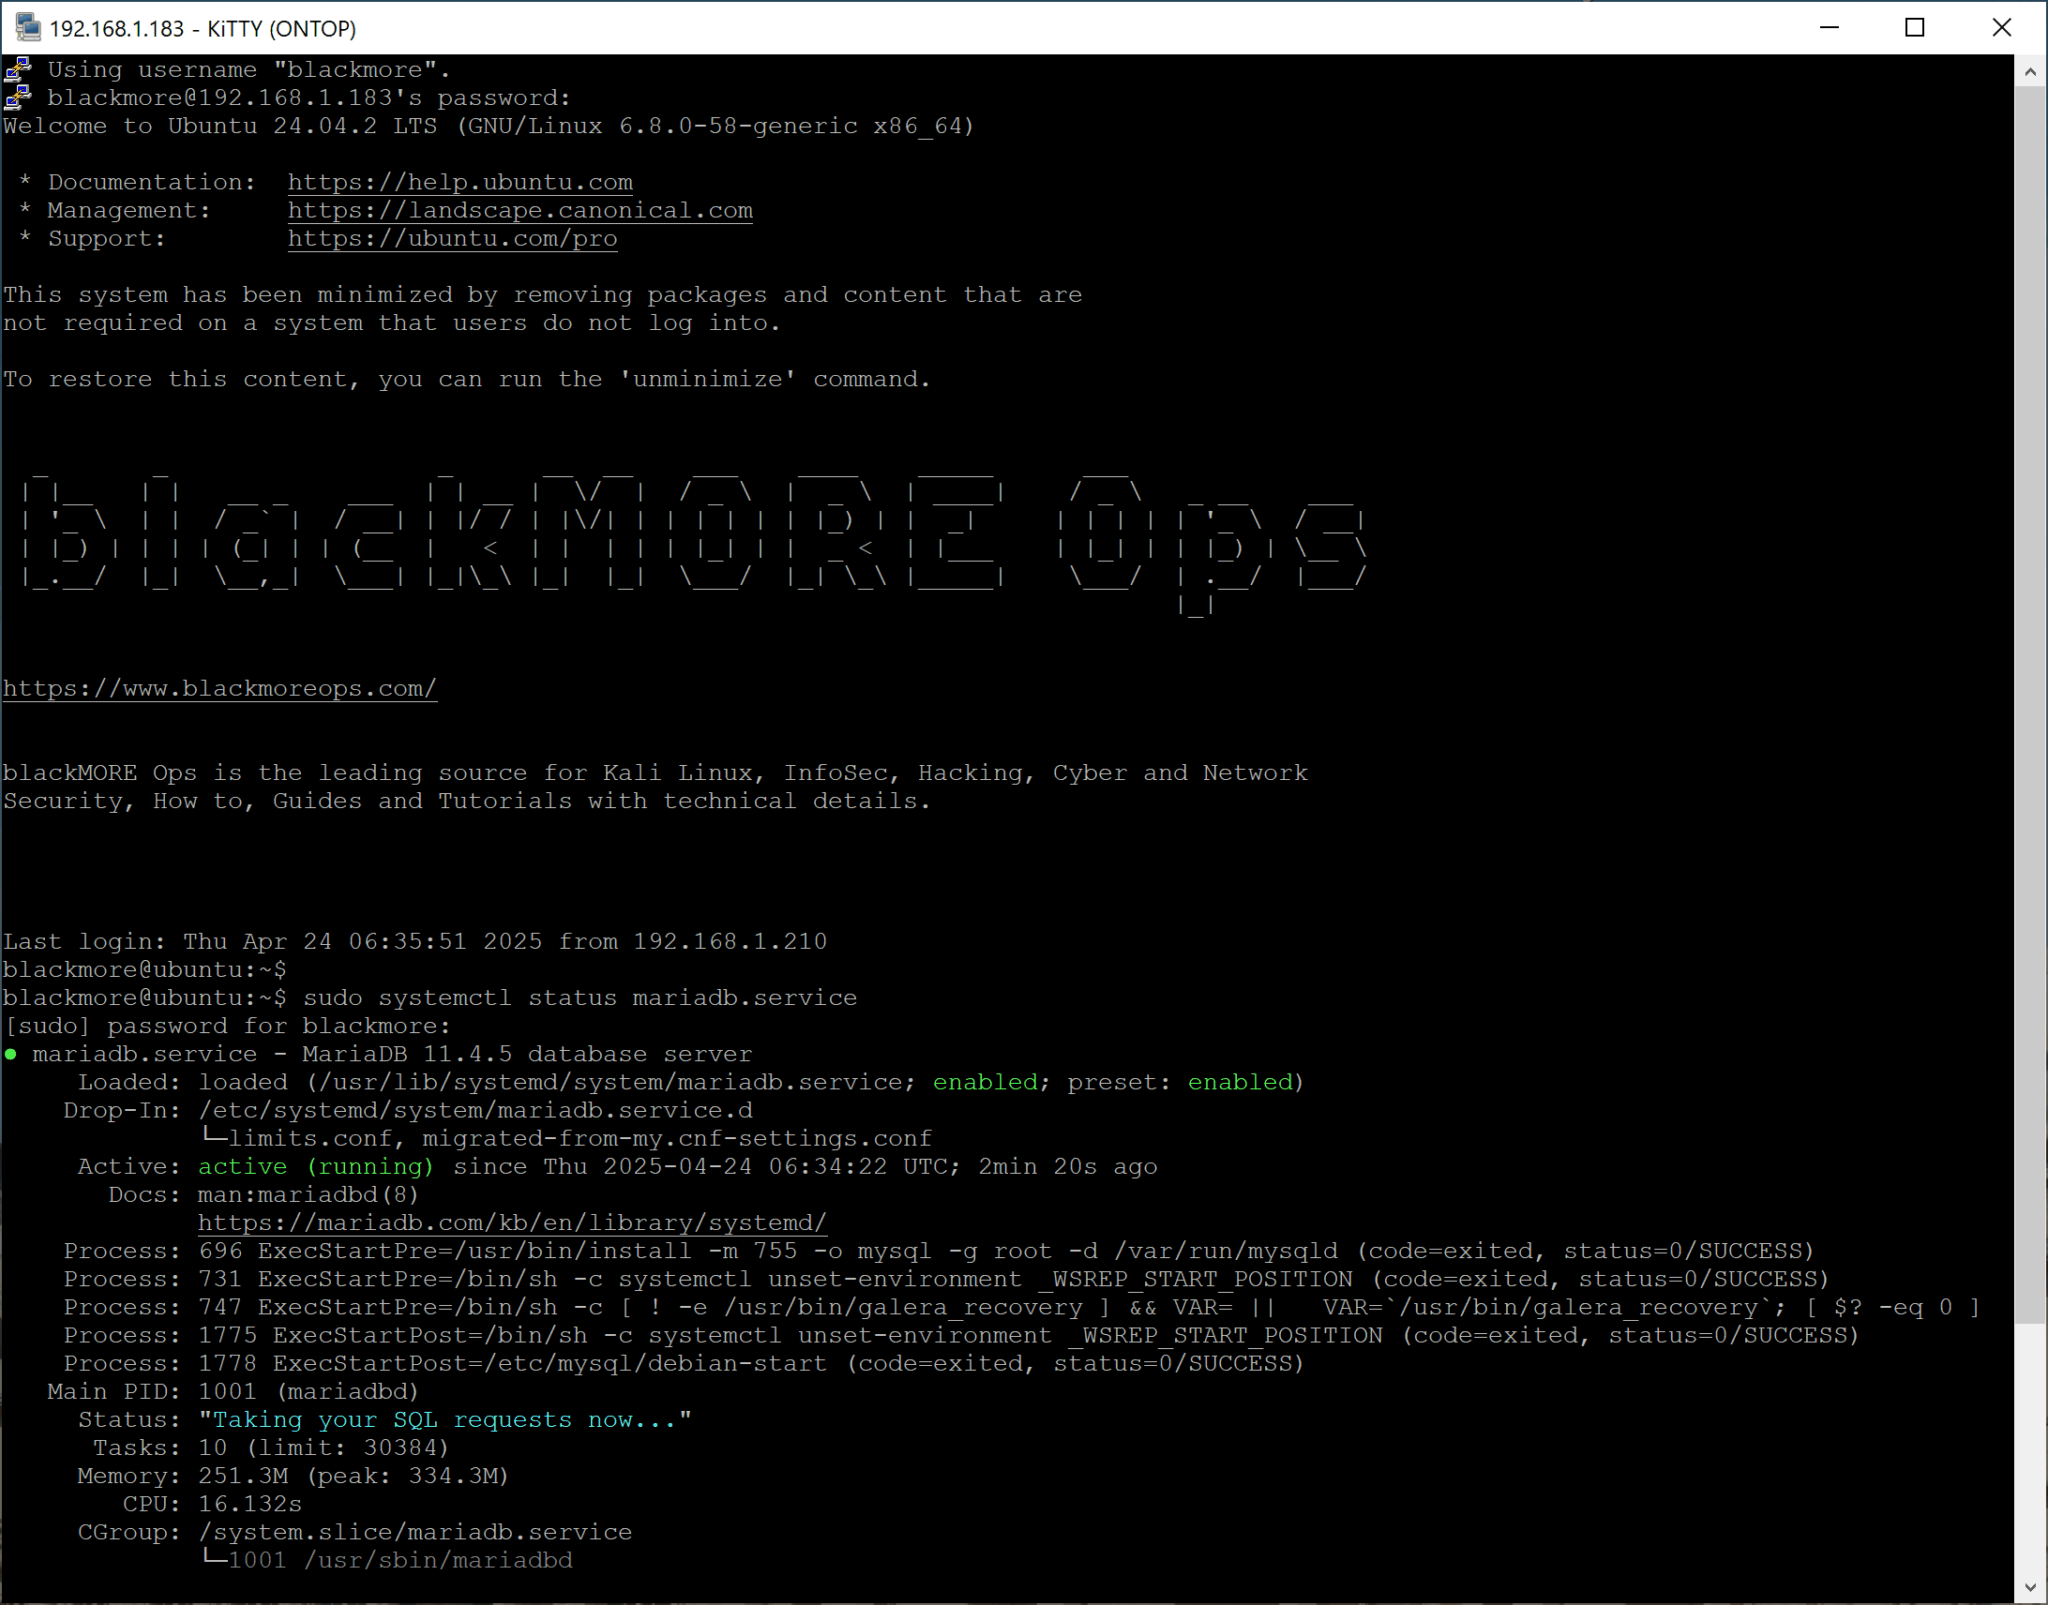2048x1605 pixels.
Task: Open the landscape.canonical.com management link
Action: point(519,210)
